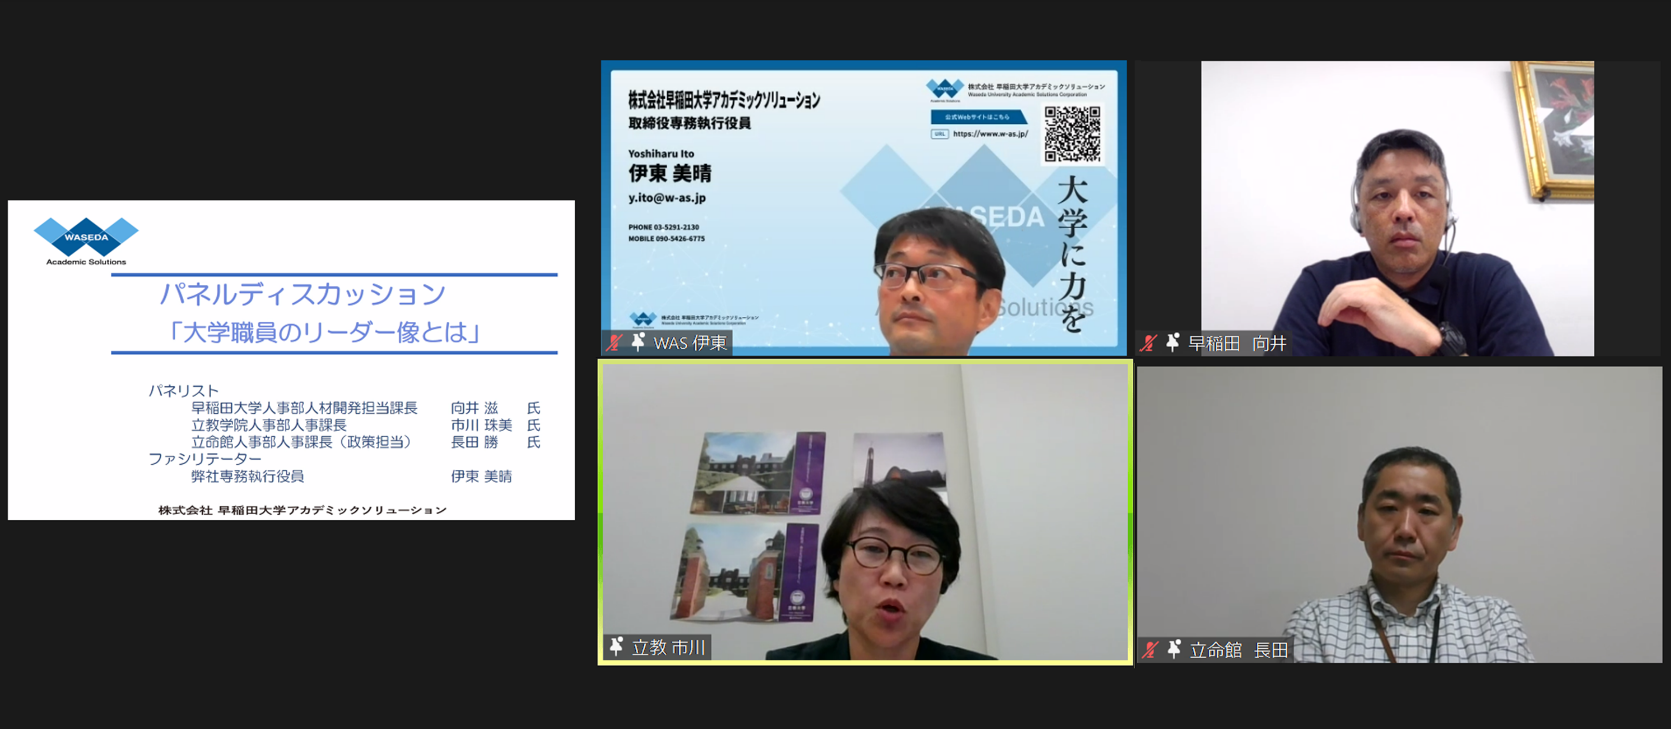Click the muted microphone icon on 早稲田 向井

1149,344
